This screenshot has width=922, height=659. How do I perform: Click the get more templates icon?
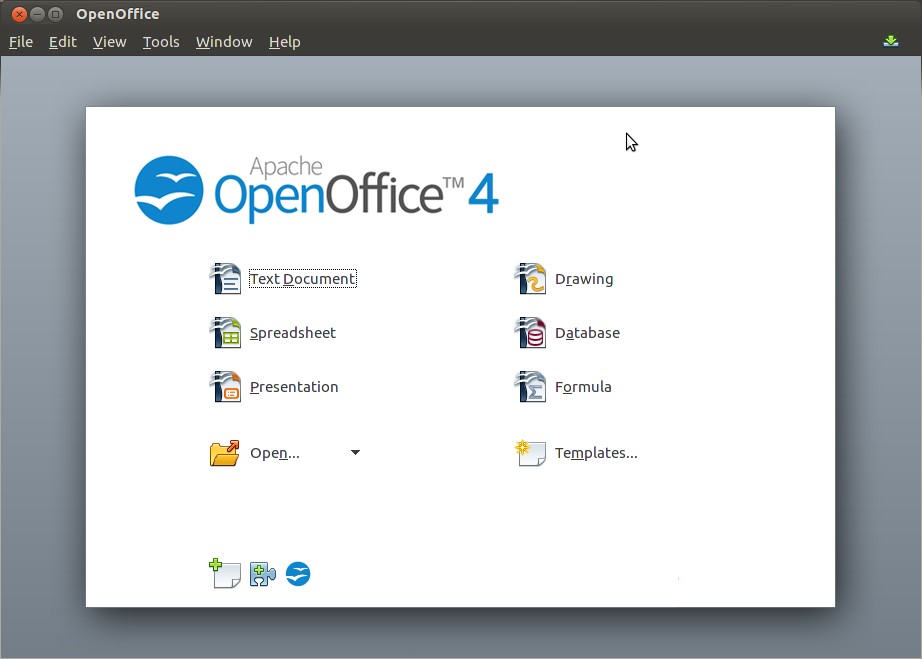pyautogui.click(x=225, y=573)
